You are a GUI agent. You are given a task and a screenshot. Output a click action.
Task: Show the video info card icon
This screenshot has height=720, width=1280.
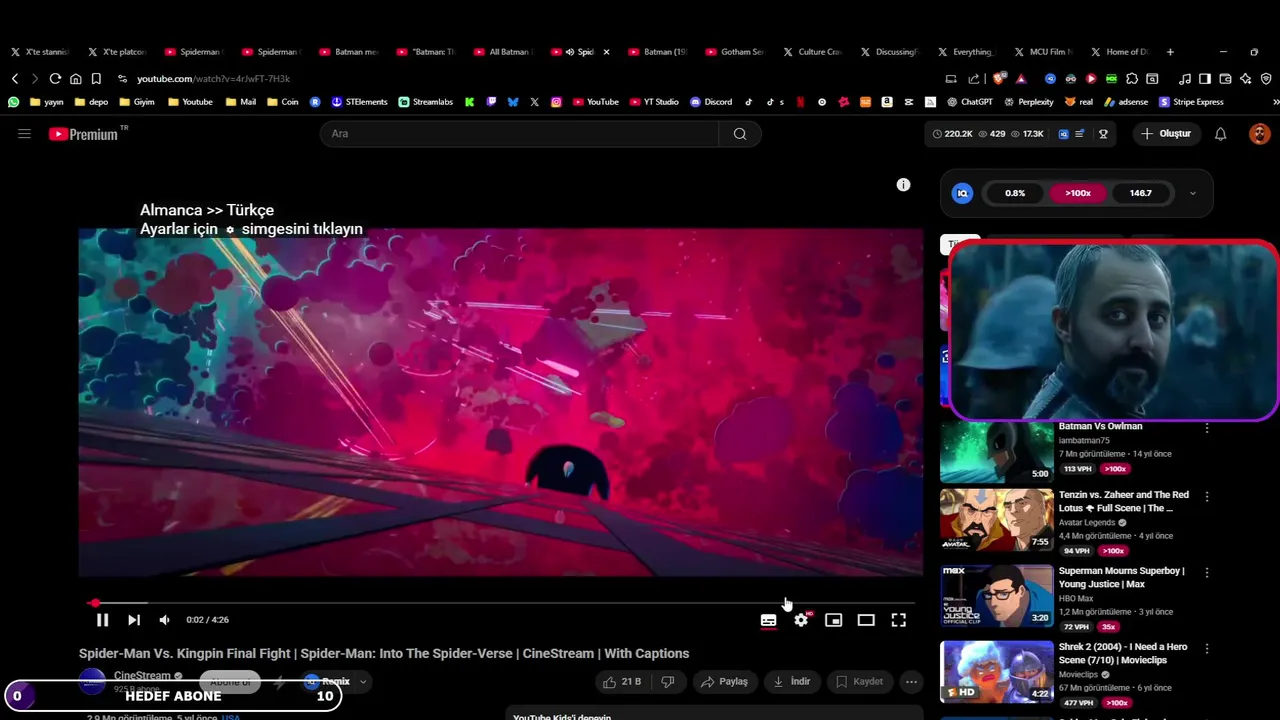coord(903,185)
